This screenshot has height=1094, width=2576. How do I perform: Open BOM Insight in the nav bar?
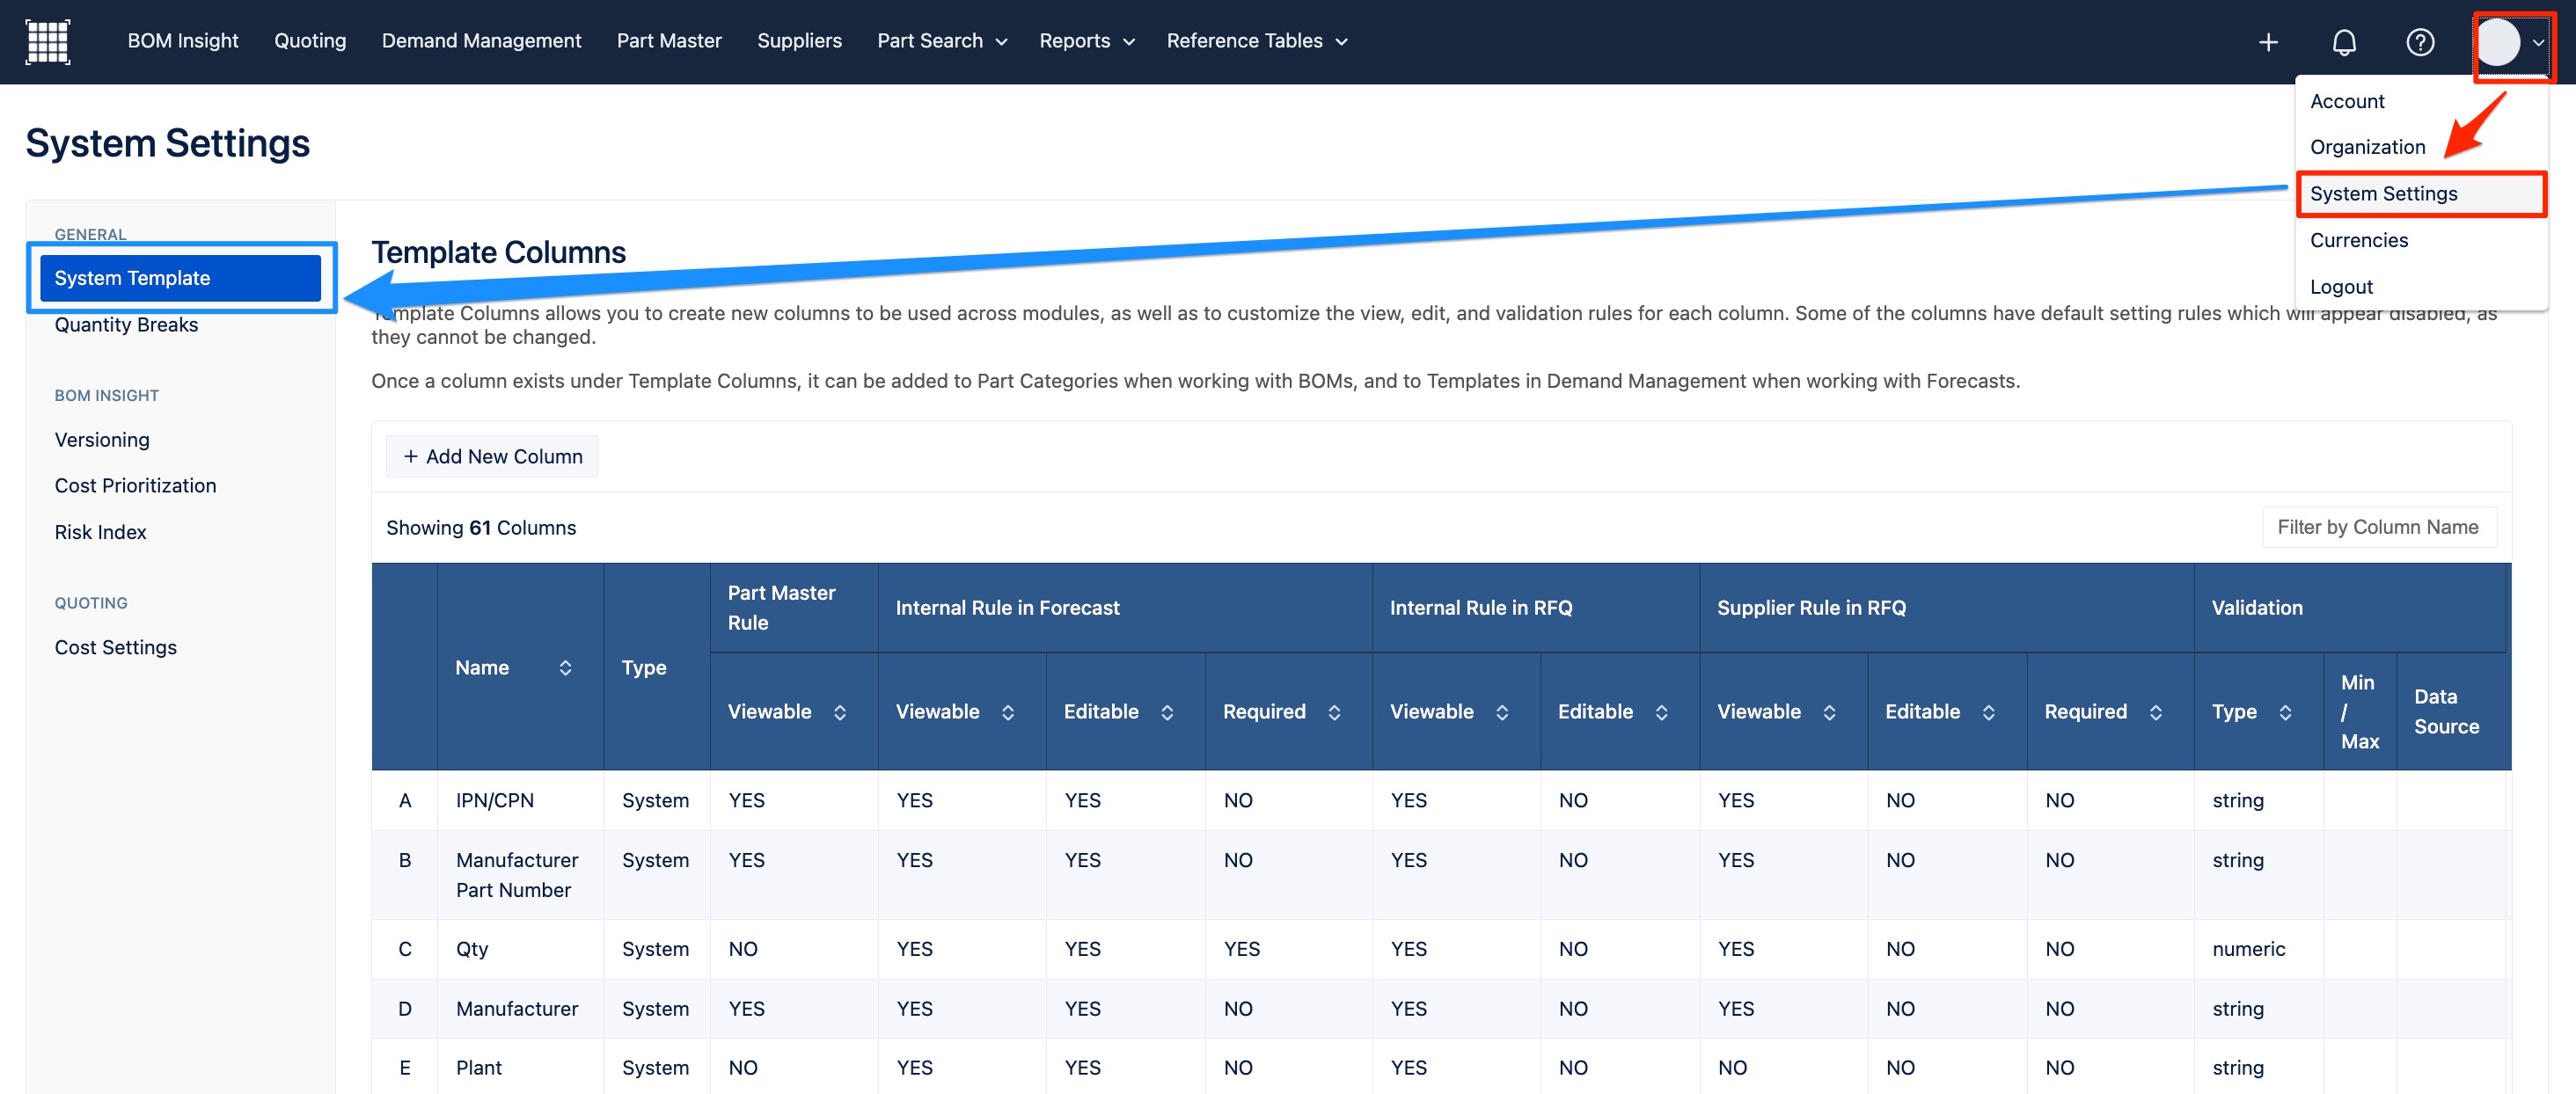(183, 41)
